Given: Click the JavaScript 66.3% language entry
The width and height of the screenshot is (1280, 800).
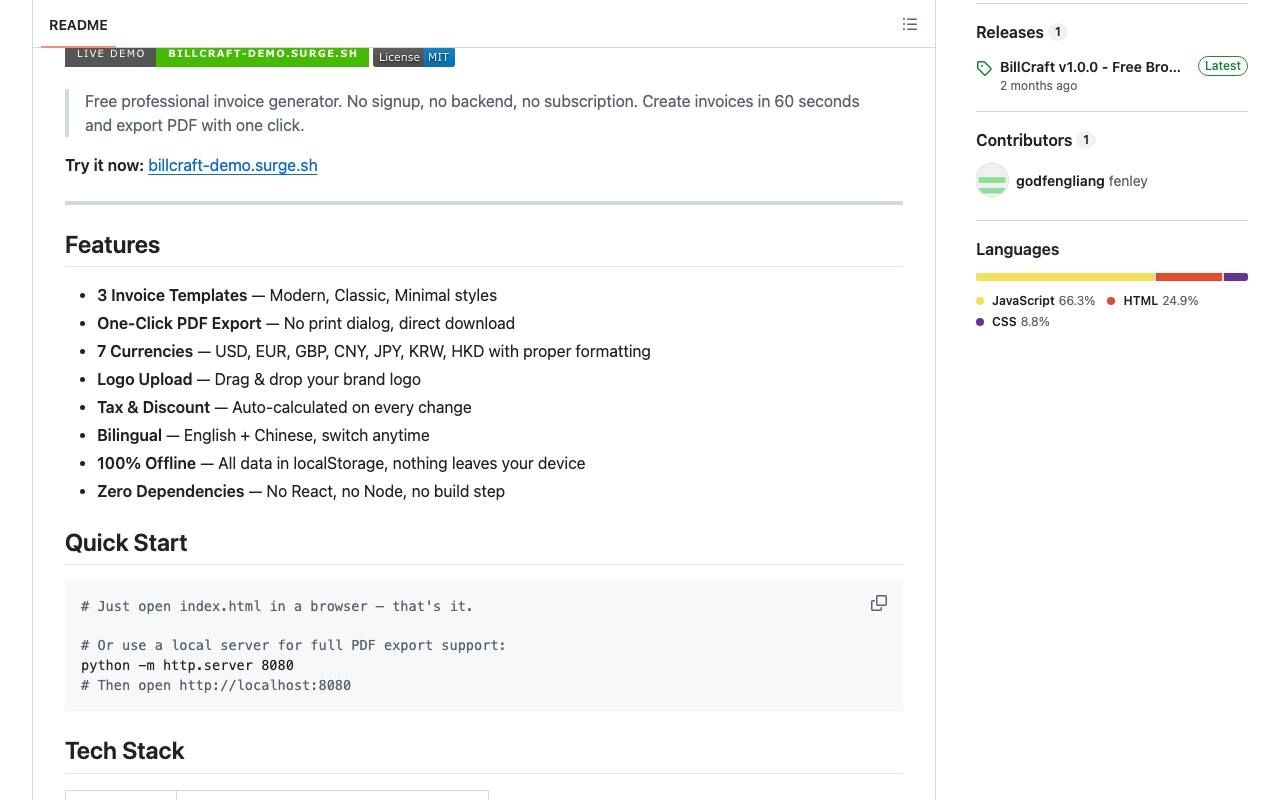Looking at the screenshot, I should point(1036,300).
